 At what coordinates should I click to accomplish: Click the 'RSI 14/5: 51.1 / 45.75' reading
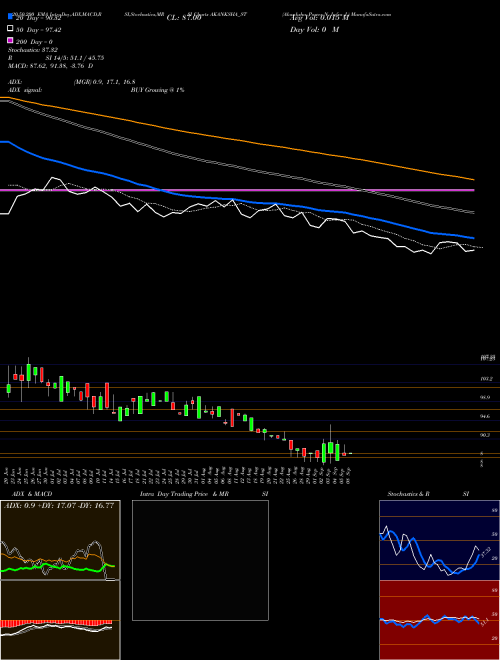coord(56,58)
